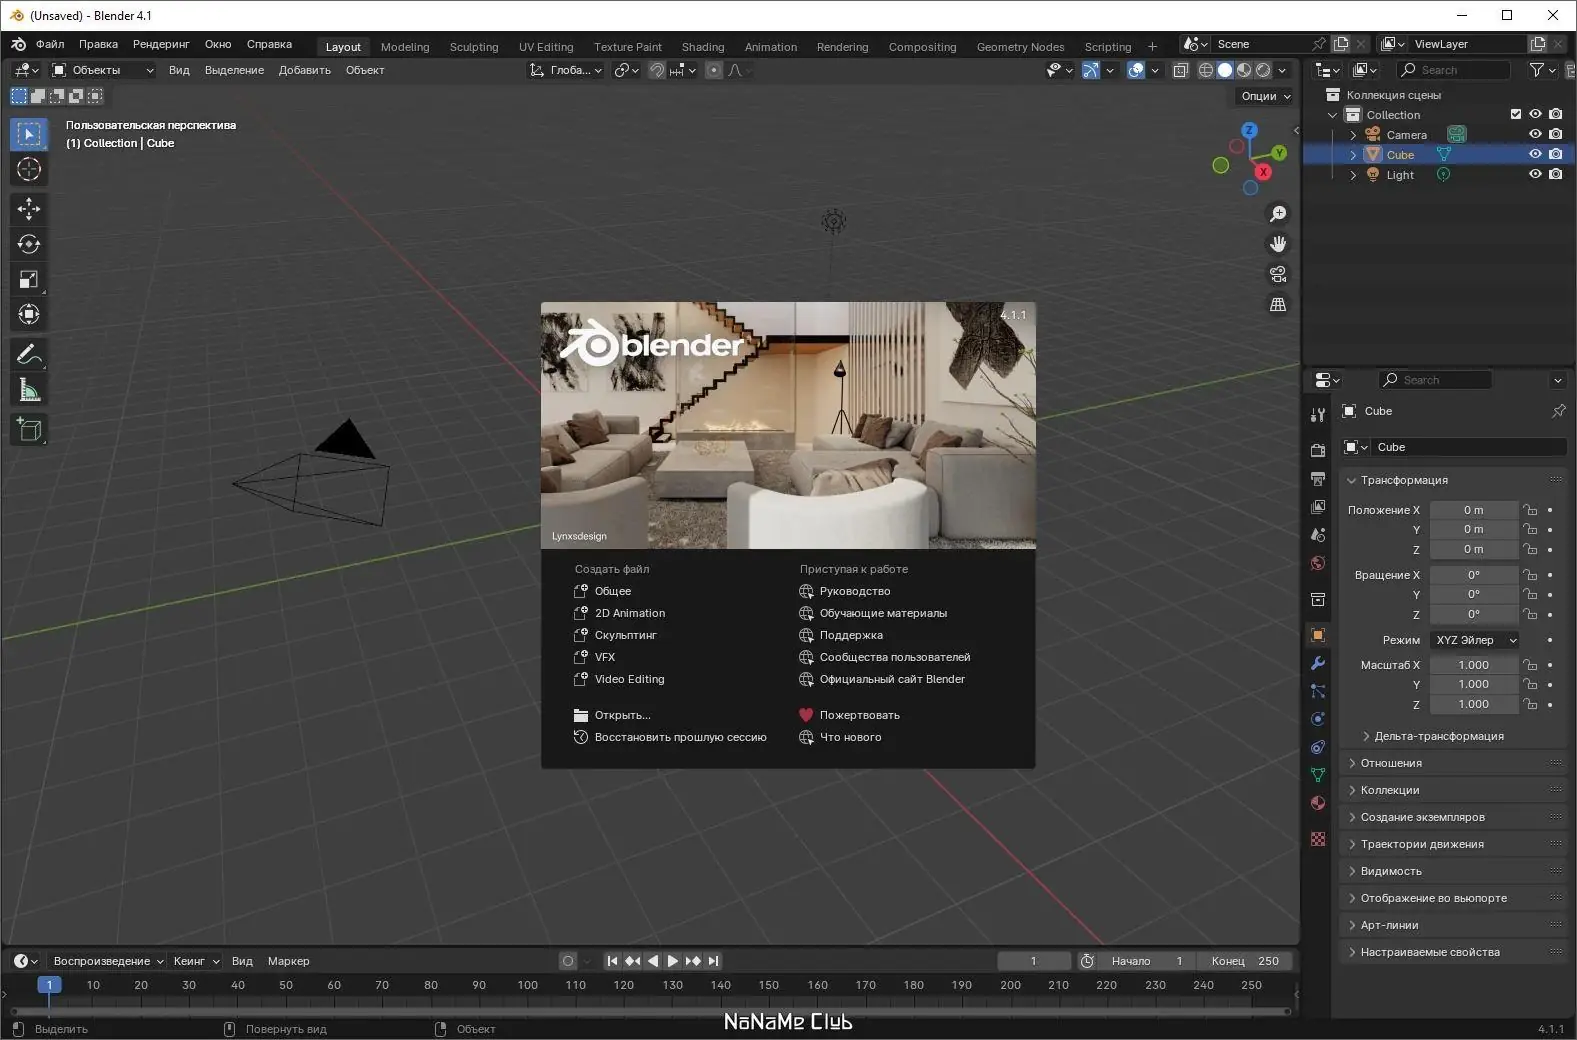Click the Положение X value field
Image resolution: width=1577 pixels, height=1040 pixels.
coord(1474,510)
